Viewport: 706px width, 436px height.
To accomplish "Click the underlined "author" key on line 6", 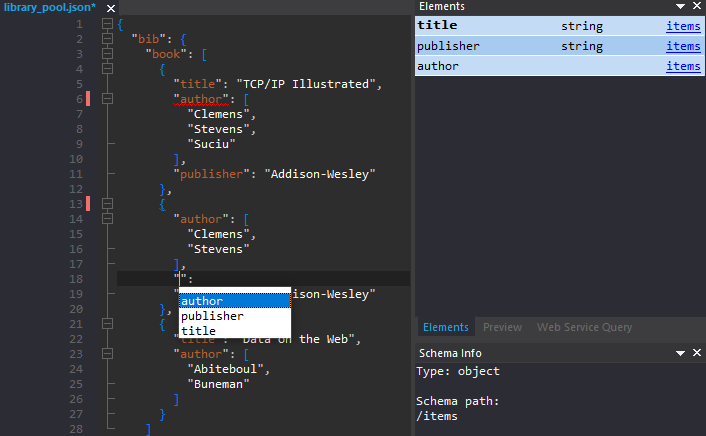I will coord(201,99).
